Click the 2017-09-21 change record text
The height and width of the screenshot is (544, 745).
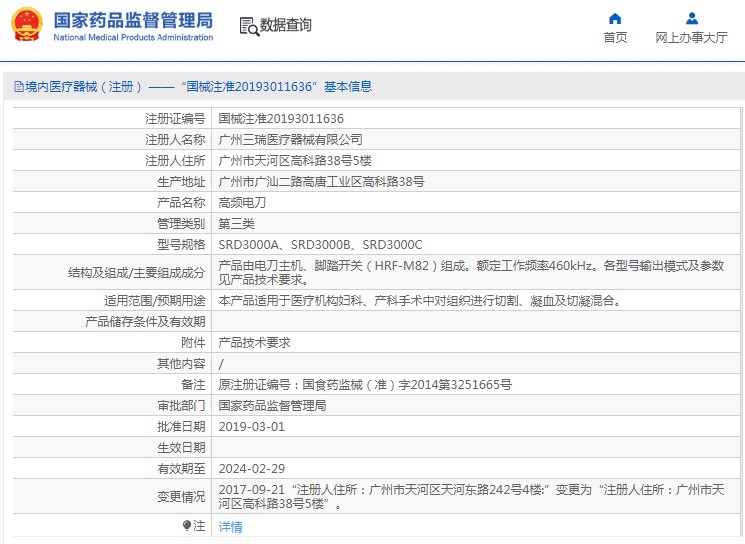coord(471,496)
